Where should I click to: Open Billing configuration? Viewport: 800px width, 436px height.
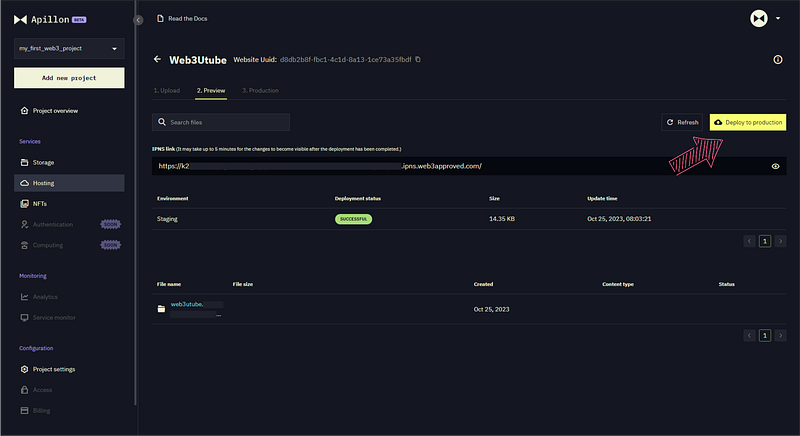click(x=35, y=411)
